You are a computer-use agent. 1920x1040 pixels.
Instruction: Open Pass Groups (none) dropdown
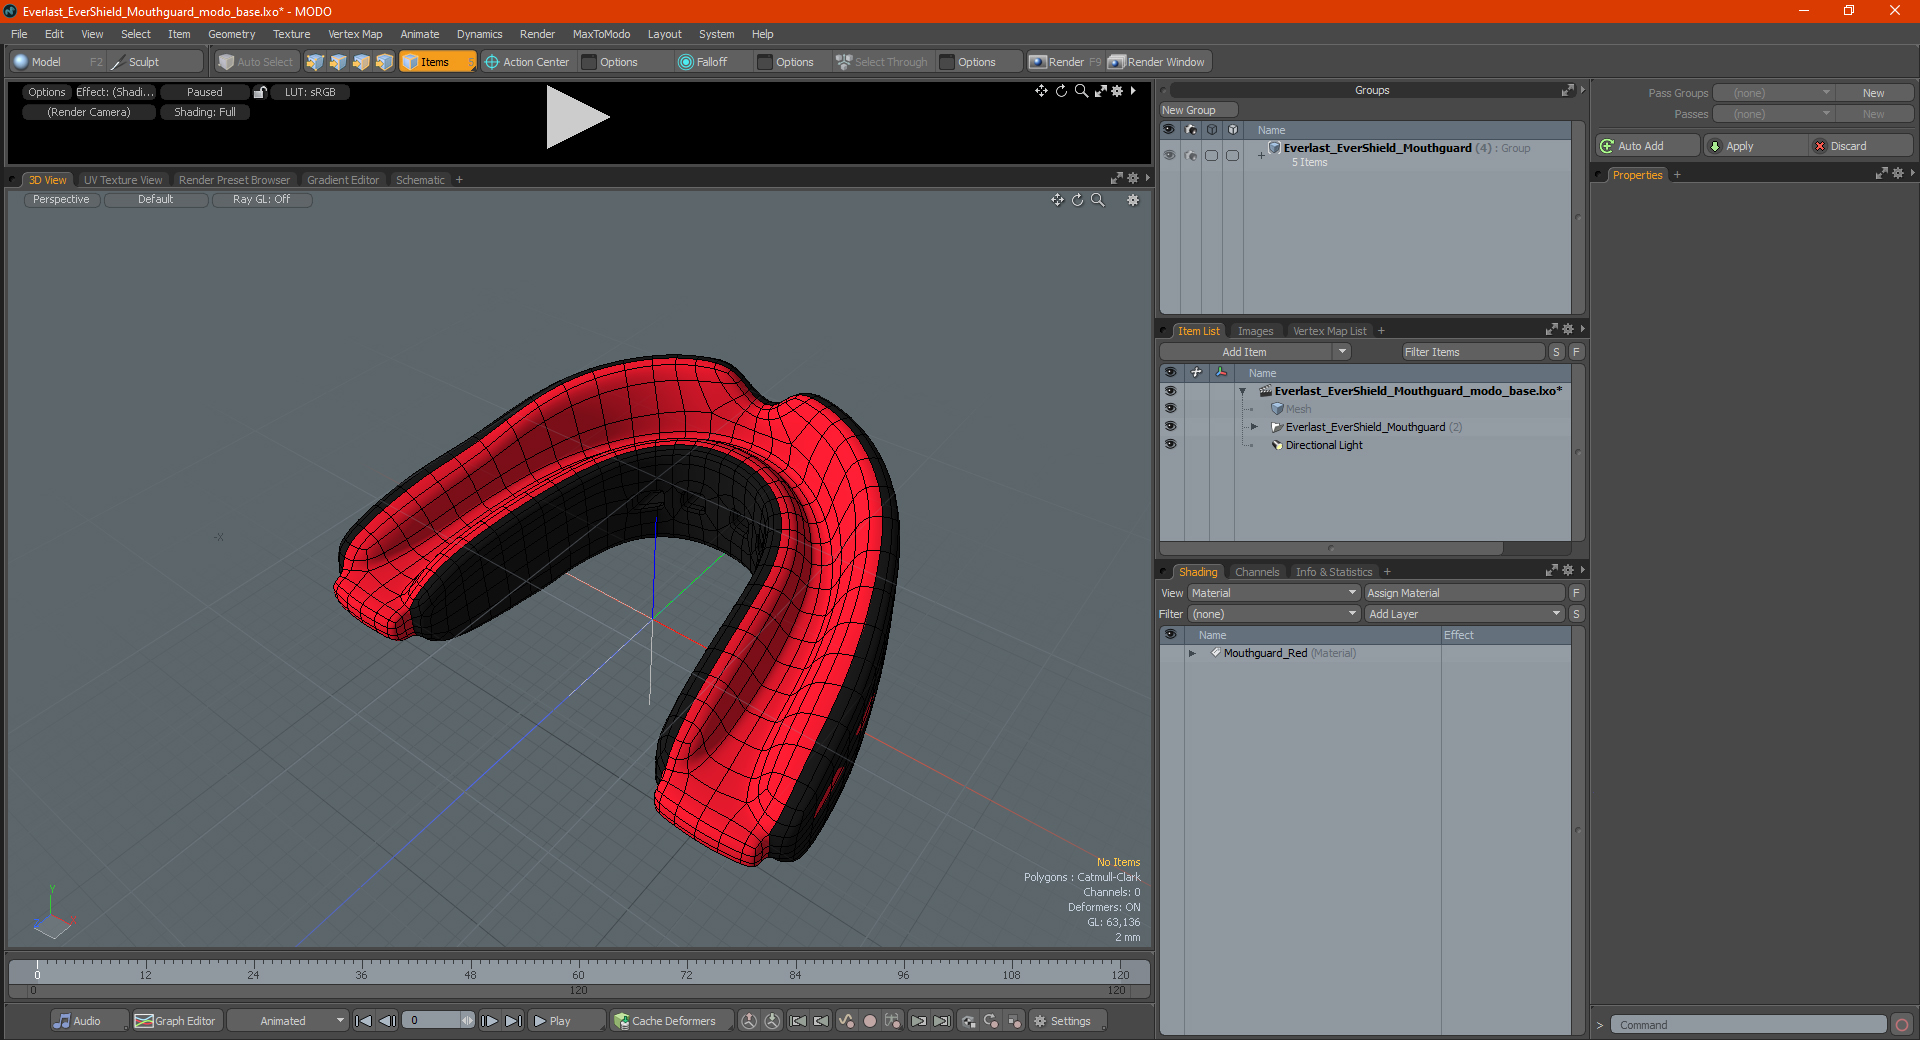pos(1773,93)
